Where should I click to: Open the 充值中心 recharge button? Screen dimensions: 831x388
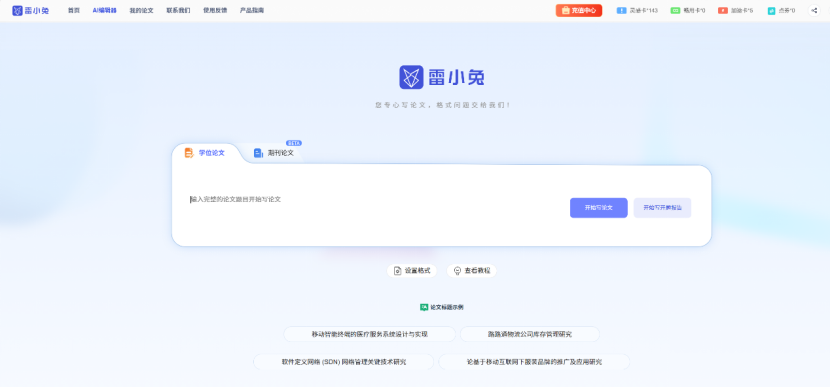(579, 11)
